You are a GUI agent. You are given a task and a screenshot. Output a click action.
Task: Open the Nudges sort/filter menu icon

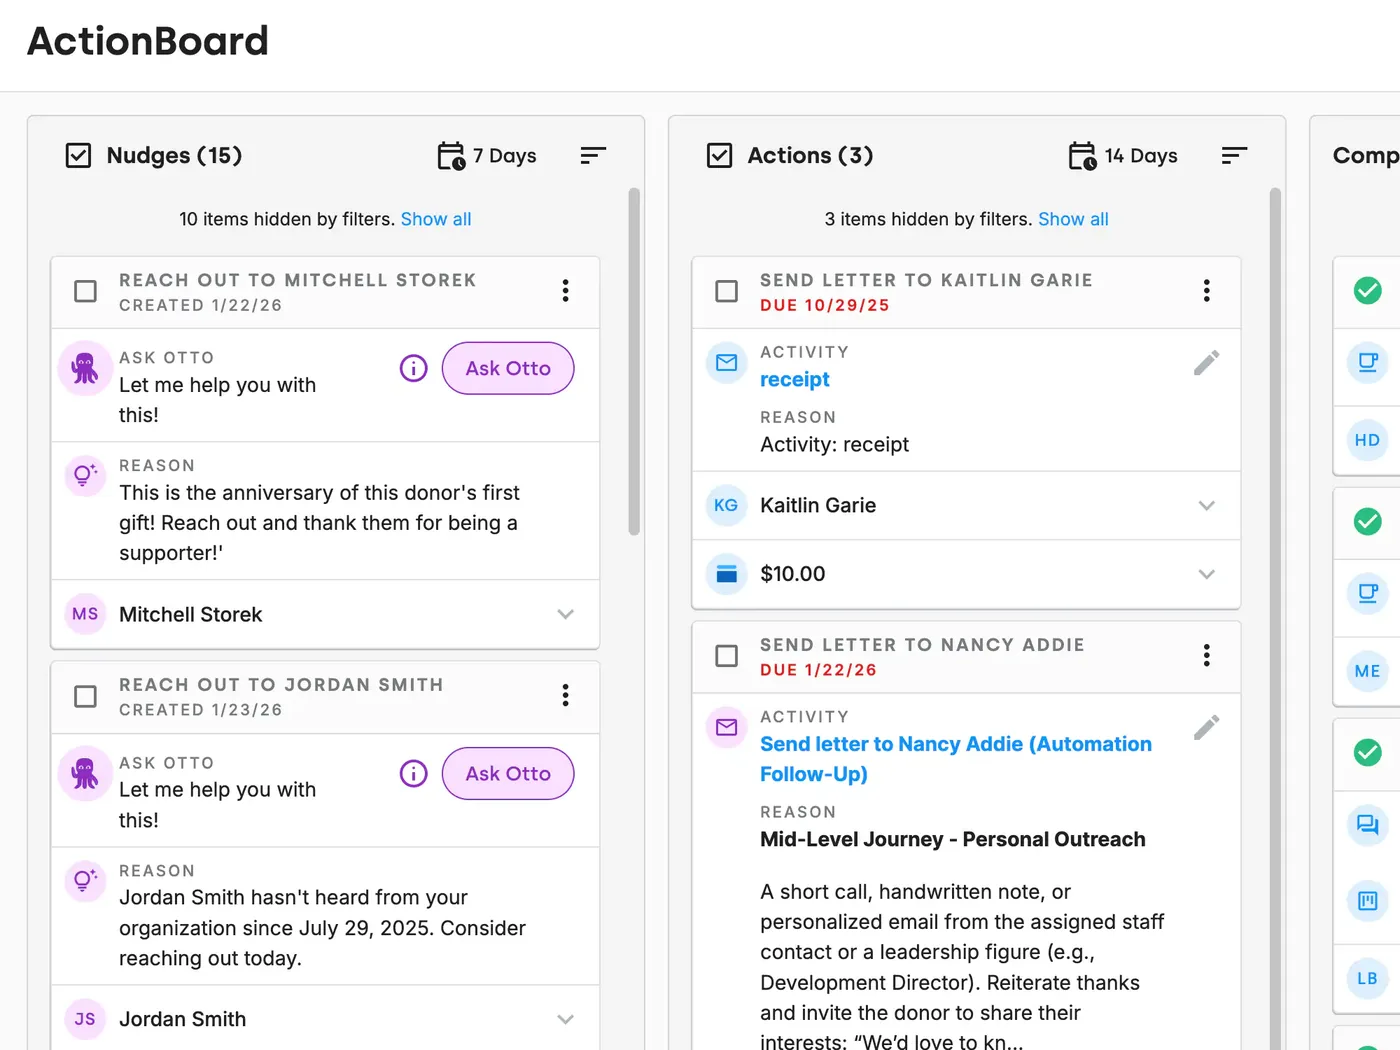593,155
